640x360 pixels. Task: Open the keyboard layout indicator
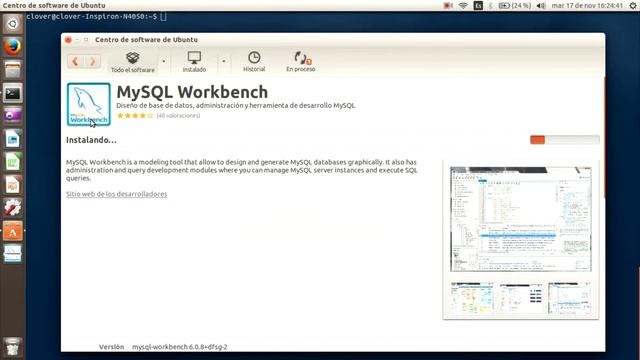click(x=478, y=5)
